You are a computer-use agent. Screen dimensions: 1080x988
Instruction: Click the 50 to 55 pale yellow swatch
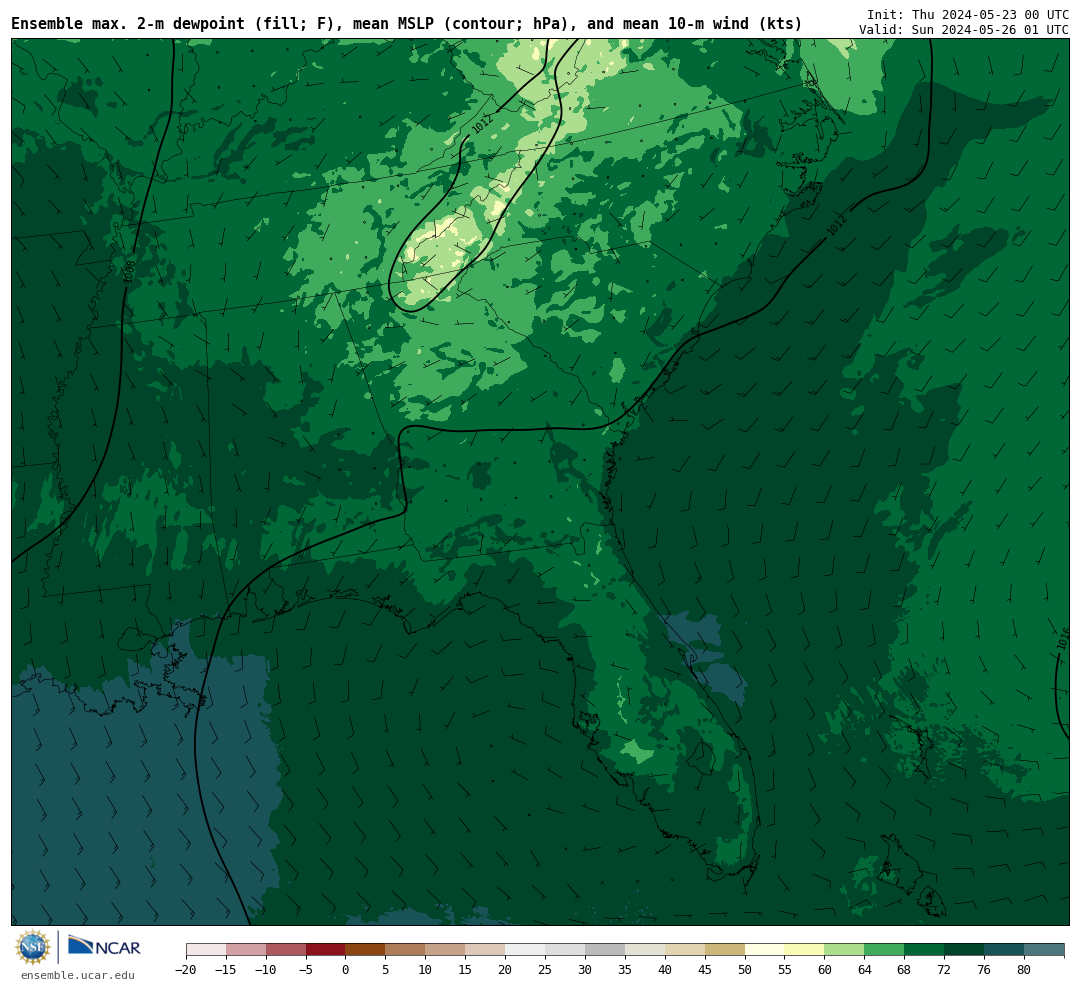coord(765,950)
